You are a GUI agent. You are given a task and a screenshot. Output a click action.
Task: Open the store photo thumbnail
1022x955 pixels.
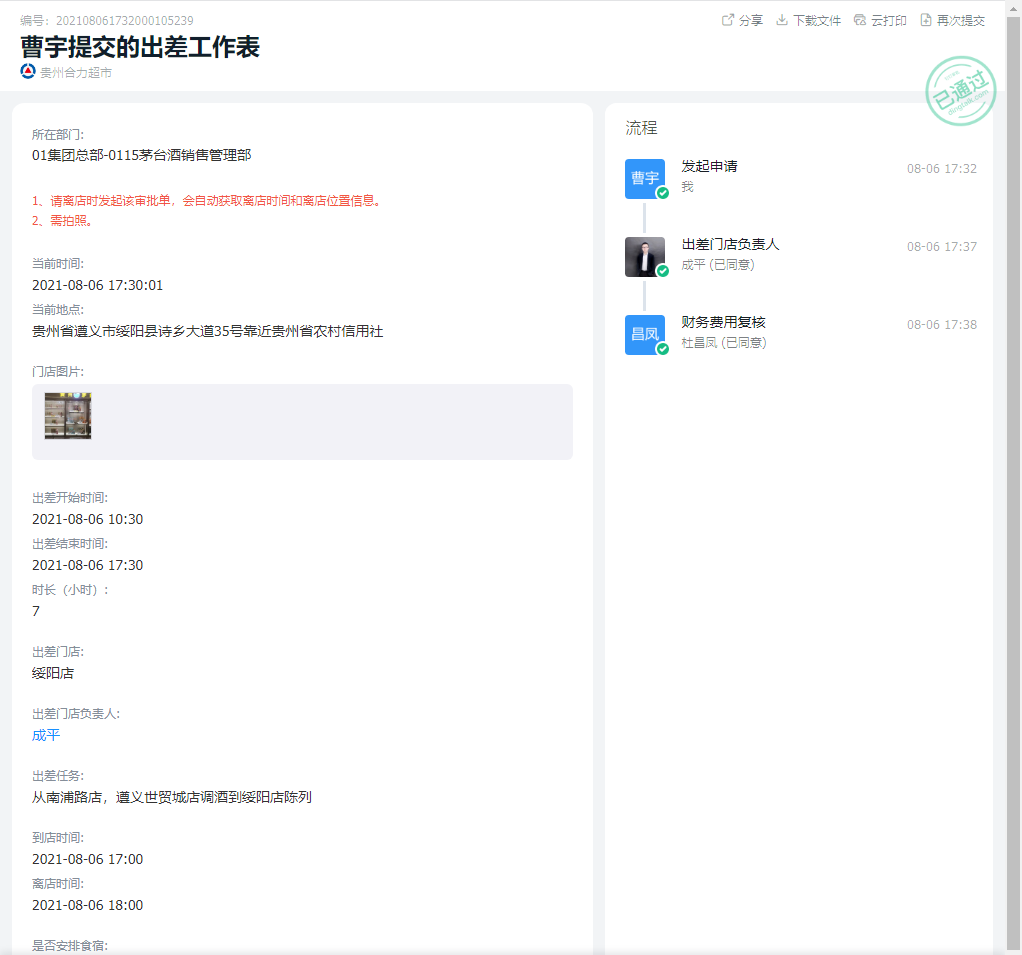pos(68,416)
